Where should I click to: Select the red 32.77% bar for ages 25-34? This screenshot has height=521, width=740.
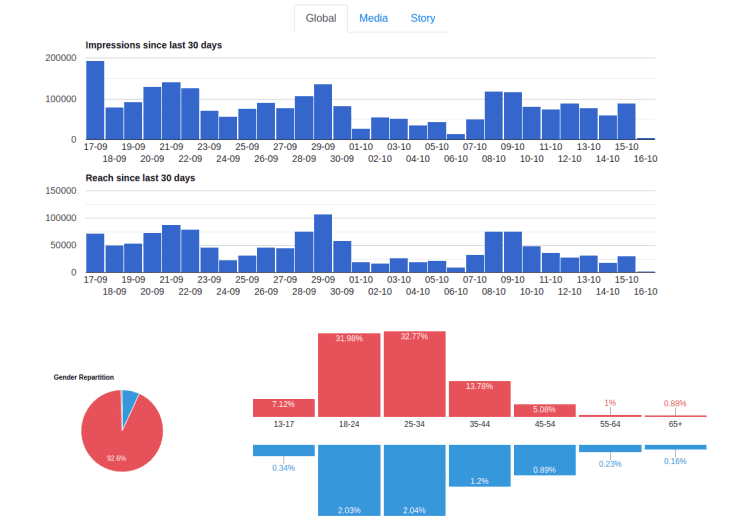414,375
